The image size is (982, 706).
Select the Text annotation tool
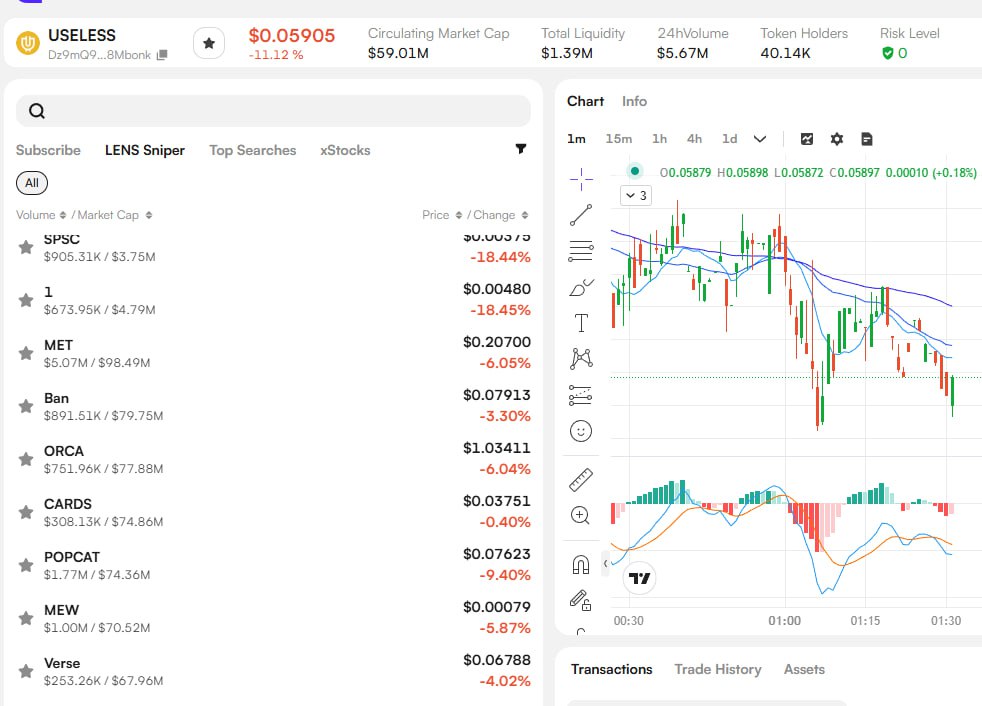581,323
